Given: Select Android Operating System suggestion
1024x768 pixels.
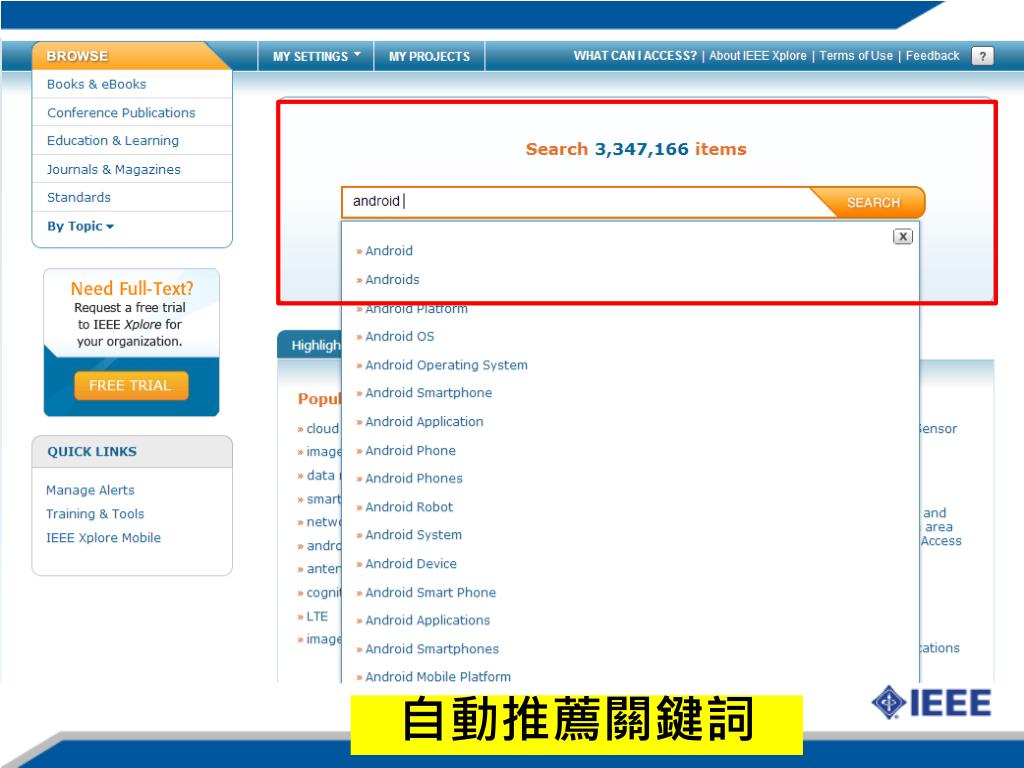Looking at the screenshot, I should click(446, 365).
